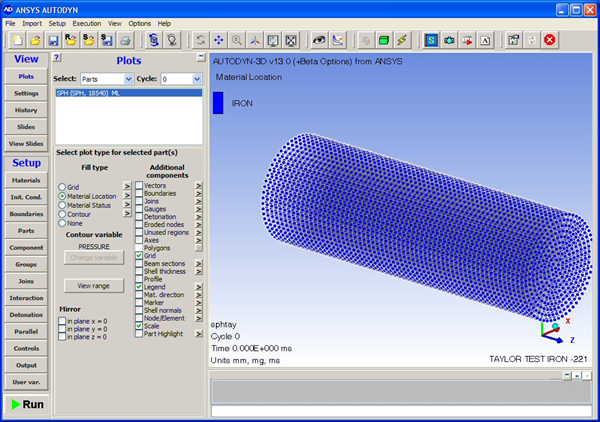Click the blue S slideshow icon
Viewport: 600px width, 422px height.
431,40
